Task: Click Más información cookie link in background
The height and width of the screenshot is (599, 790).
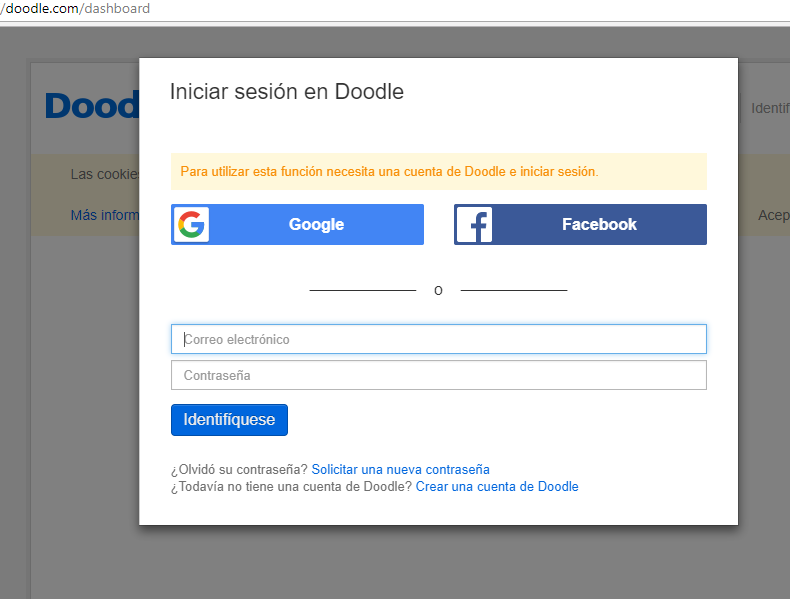Action: point(105,215)
